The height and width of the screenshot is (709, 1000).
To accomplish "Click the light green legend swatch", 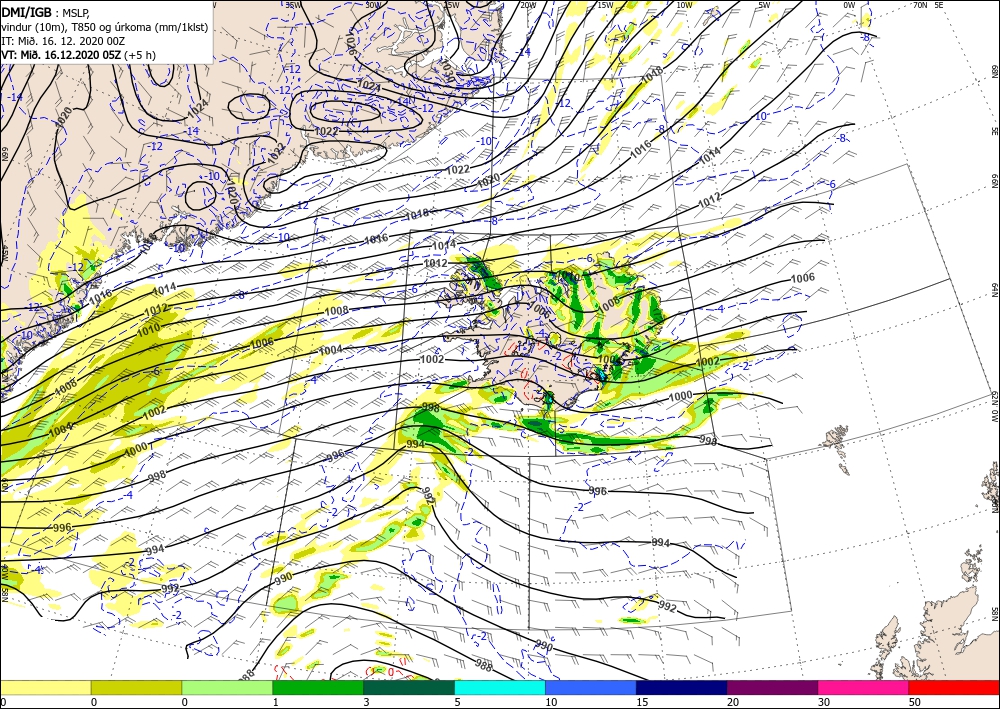I will (227, 687).
